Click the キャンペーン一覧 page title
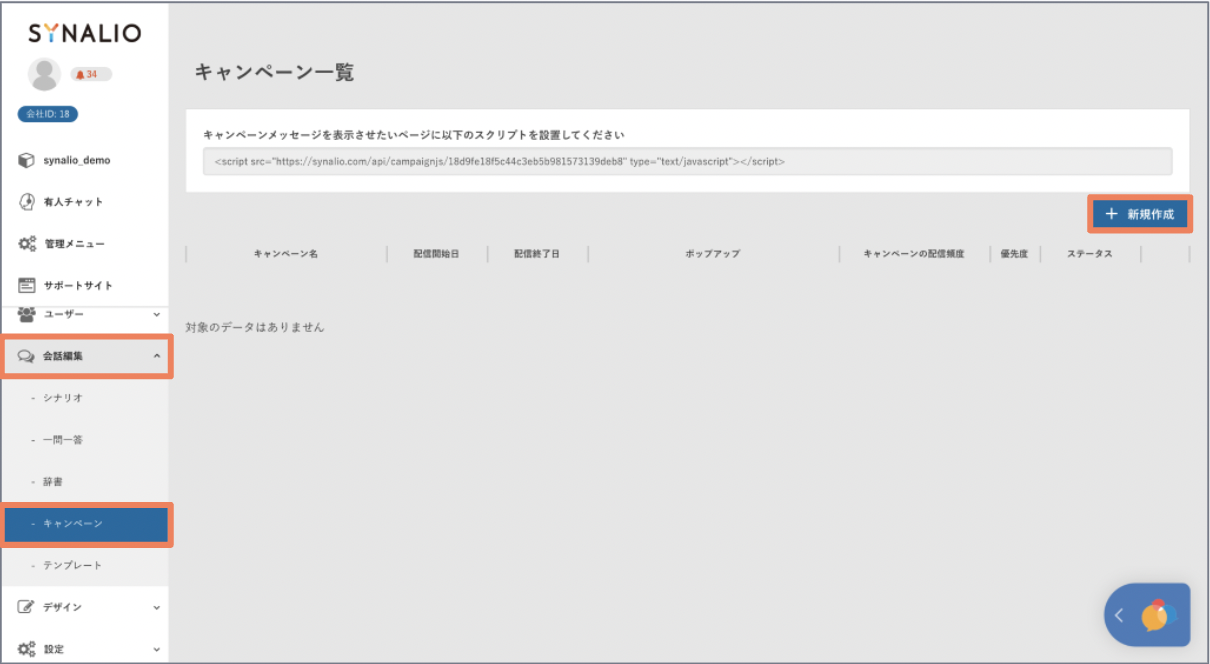Image resolution: width=1210 pixels, height=664 pixels. [x=273, y=72]
